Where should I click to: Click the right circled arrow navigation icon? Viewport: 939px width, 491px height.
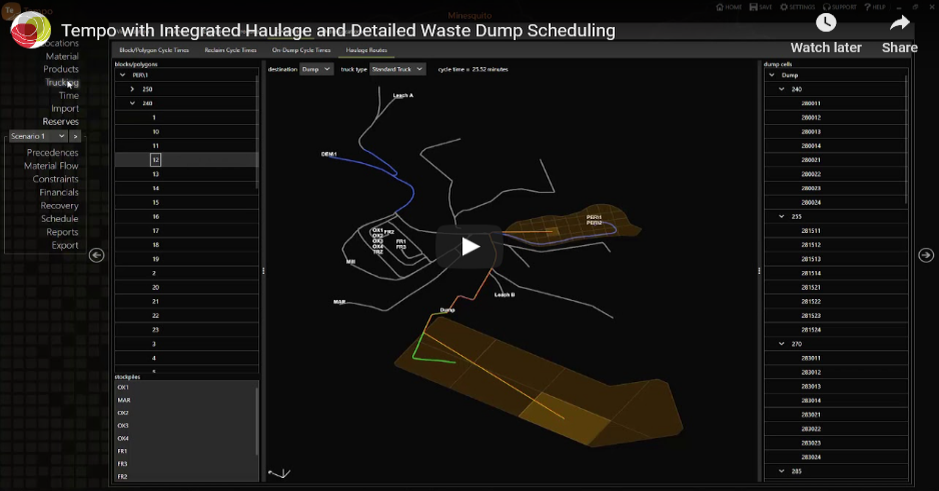[926, 255]
